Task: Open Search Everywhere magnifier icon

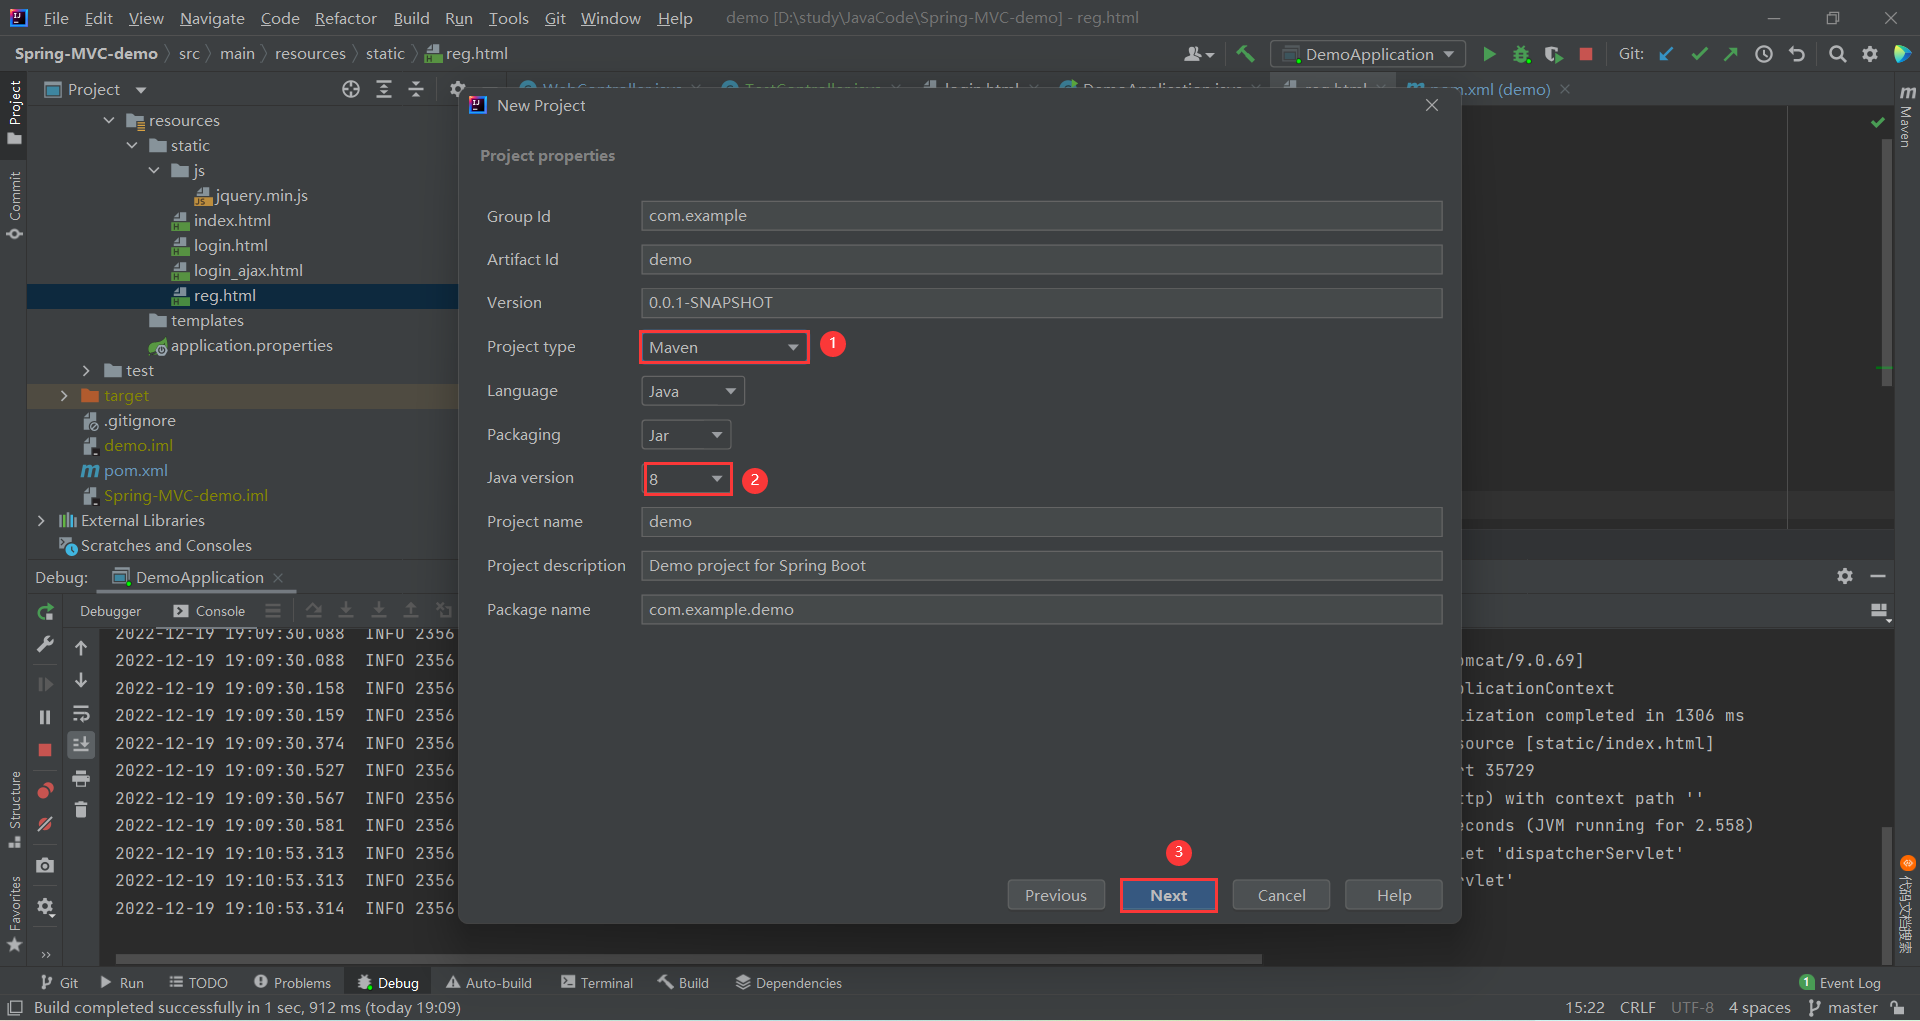Action: pyautogui.click(x=1837, y=54)
